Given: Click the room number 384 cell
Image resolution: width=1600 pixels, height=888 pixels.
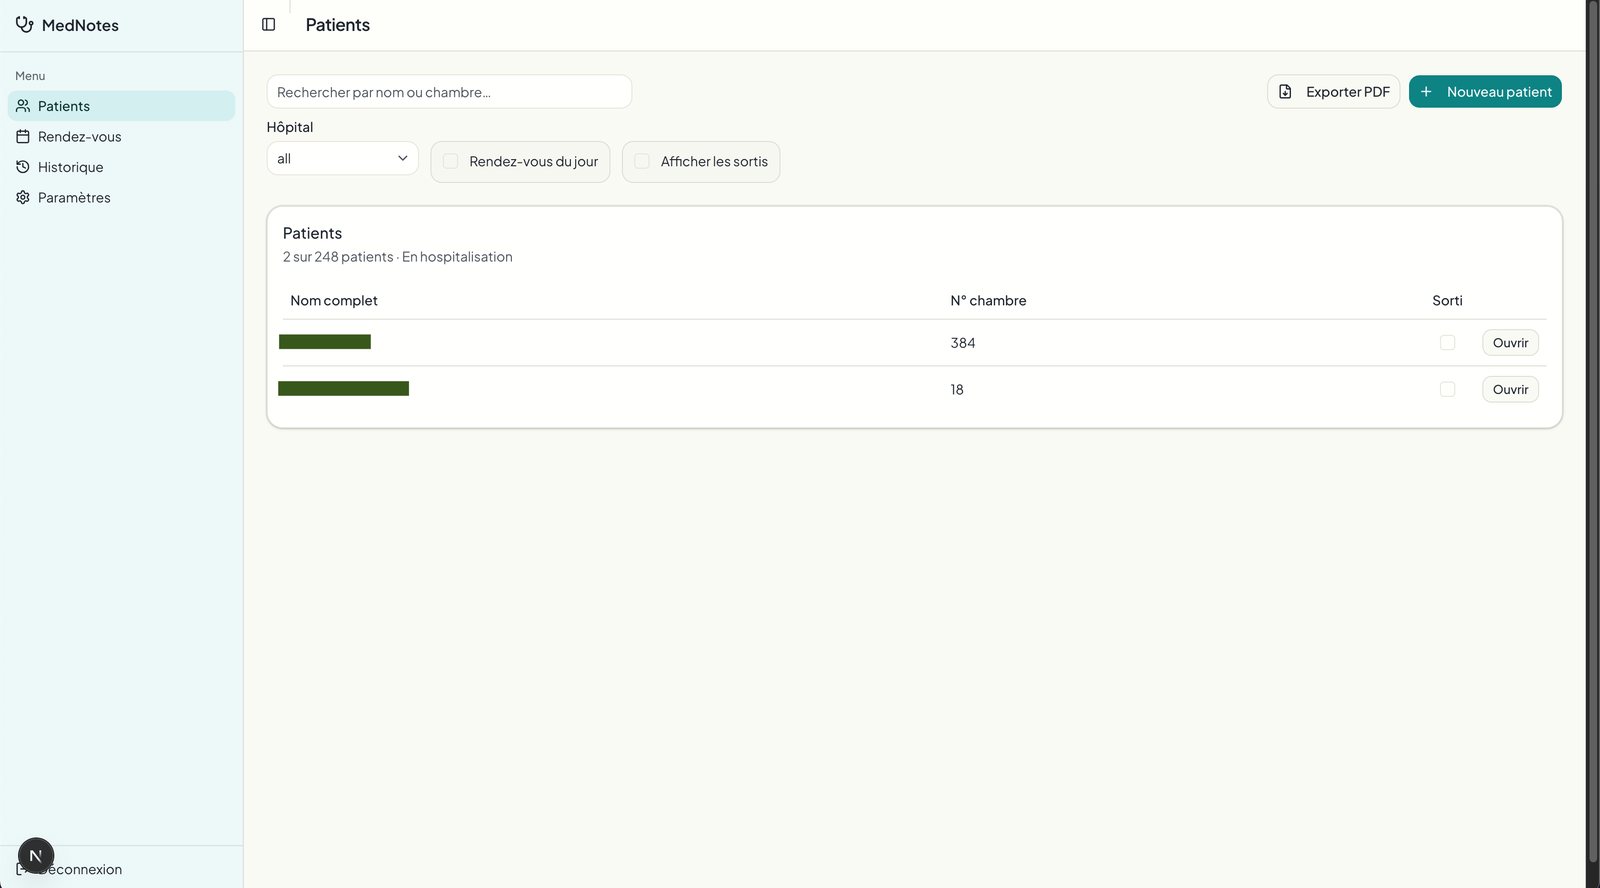Looking at the screenshot, I should pos(963,343).
